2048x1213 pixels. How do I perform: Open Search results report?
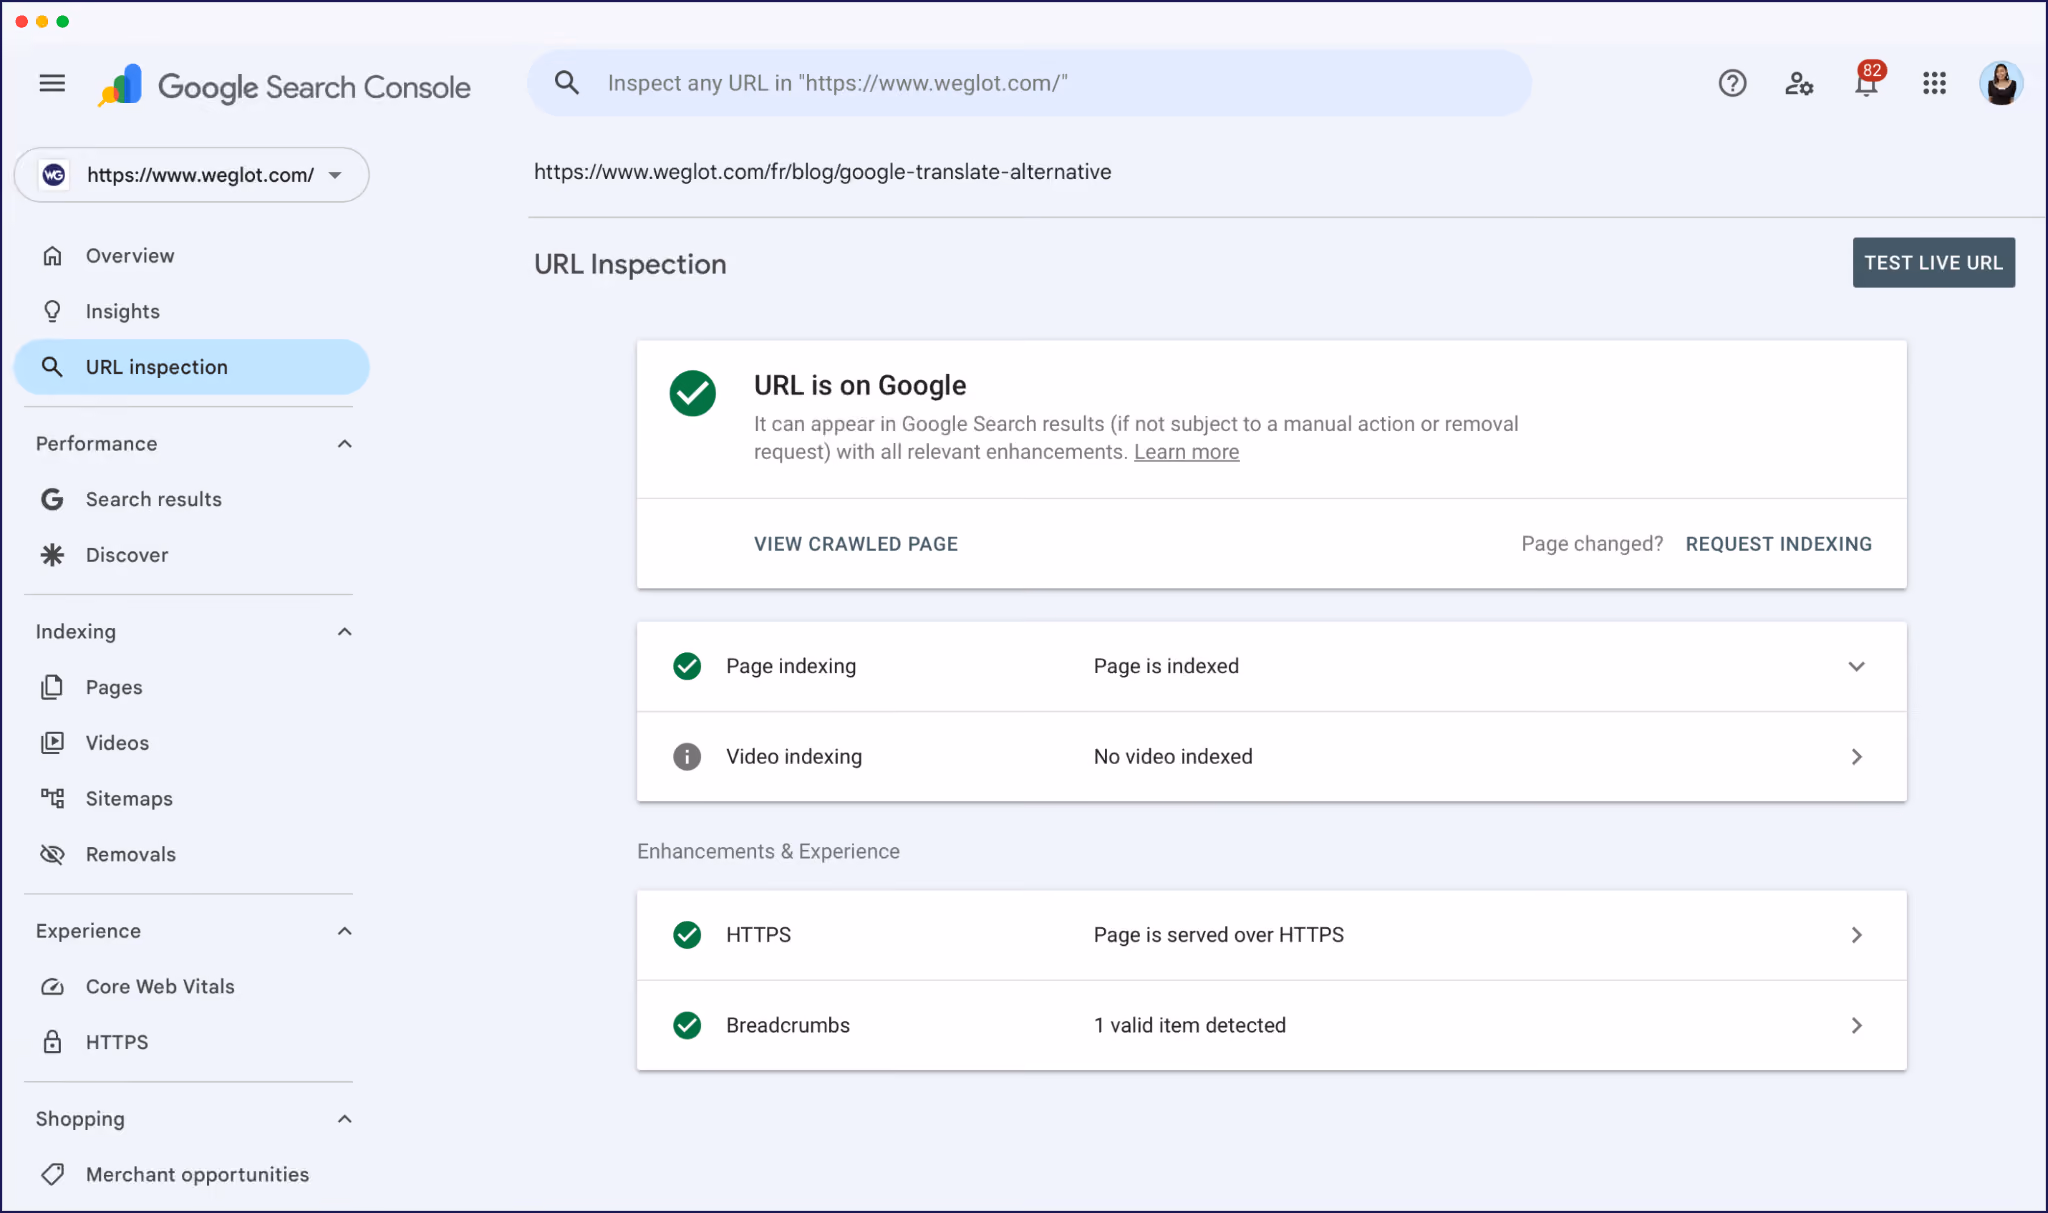[x=192, y=499]
